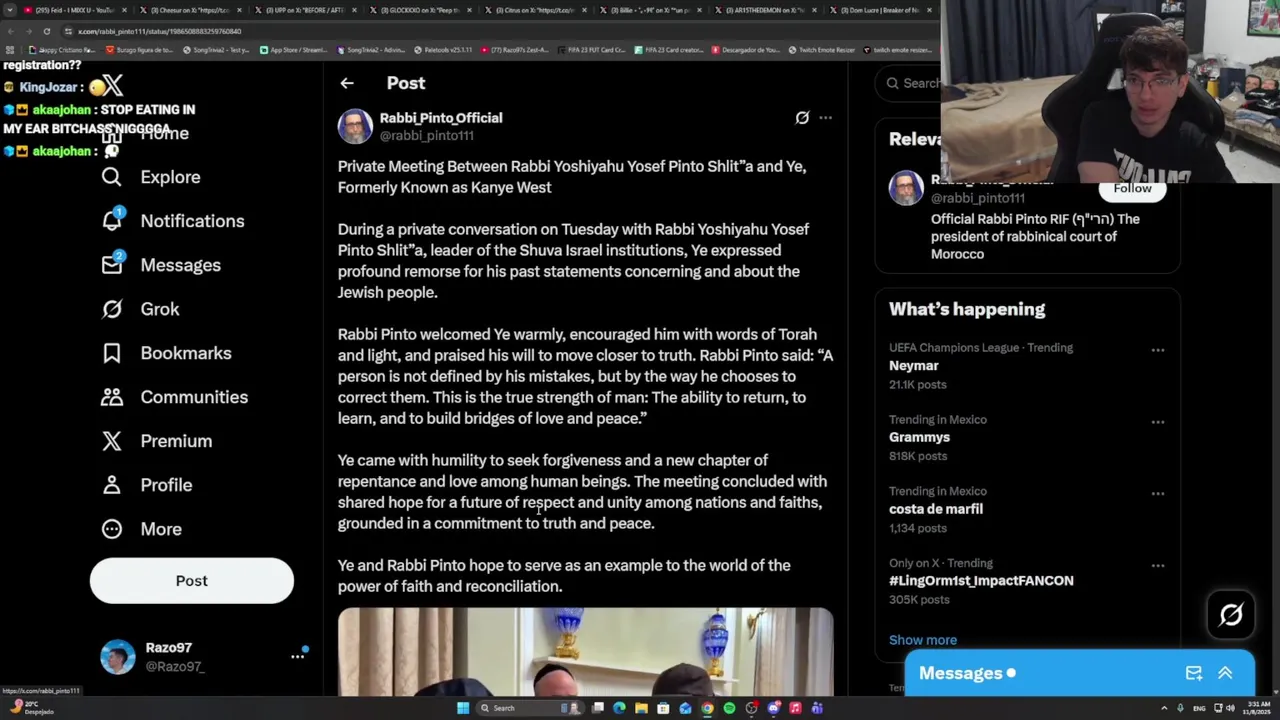Click the Post compose button
1280x720 pixels.
pos(192,581)
